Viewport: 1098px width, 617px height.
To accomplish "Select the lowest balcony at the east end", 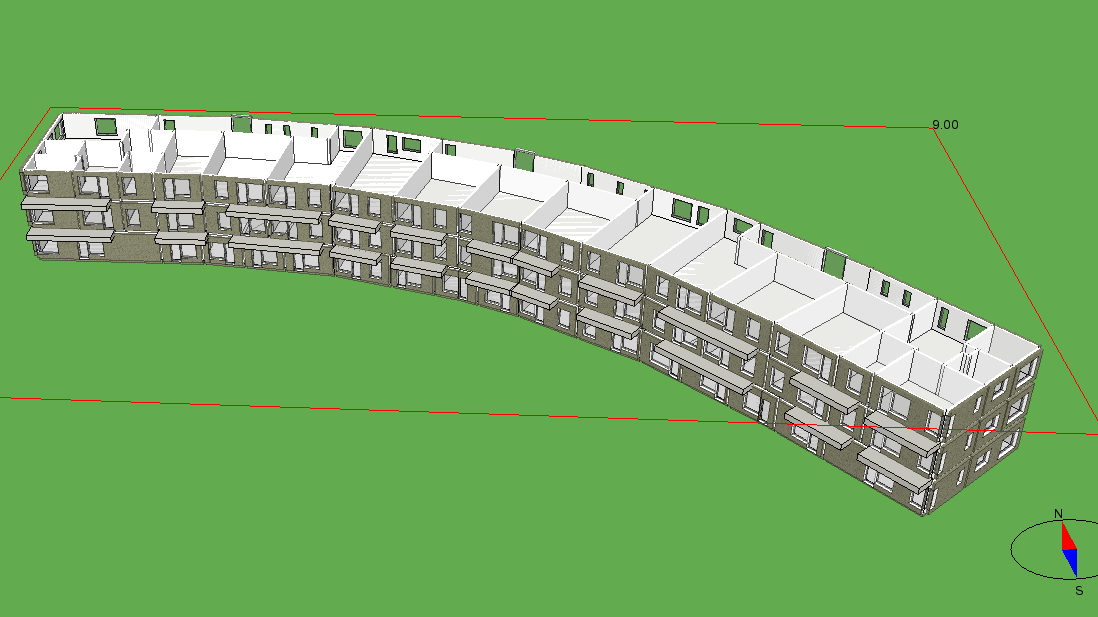I will point(890,469).
